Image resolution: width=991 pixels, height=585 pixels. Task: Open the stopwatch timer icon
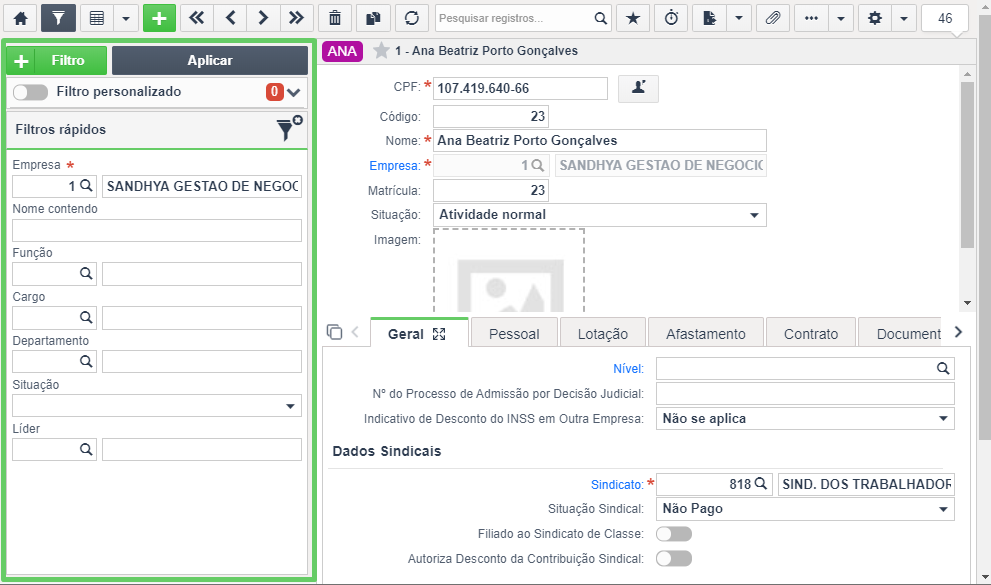[671, 18]
